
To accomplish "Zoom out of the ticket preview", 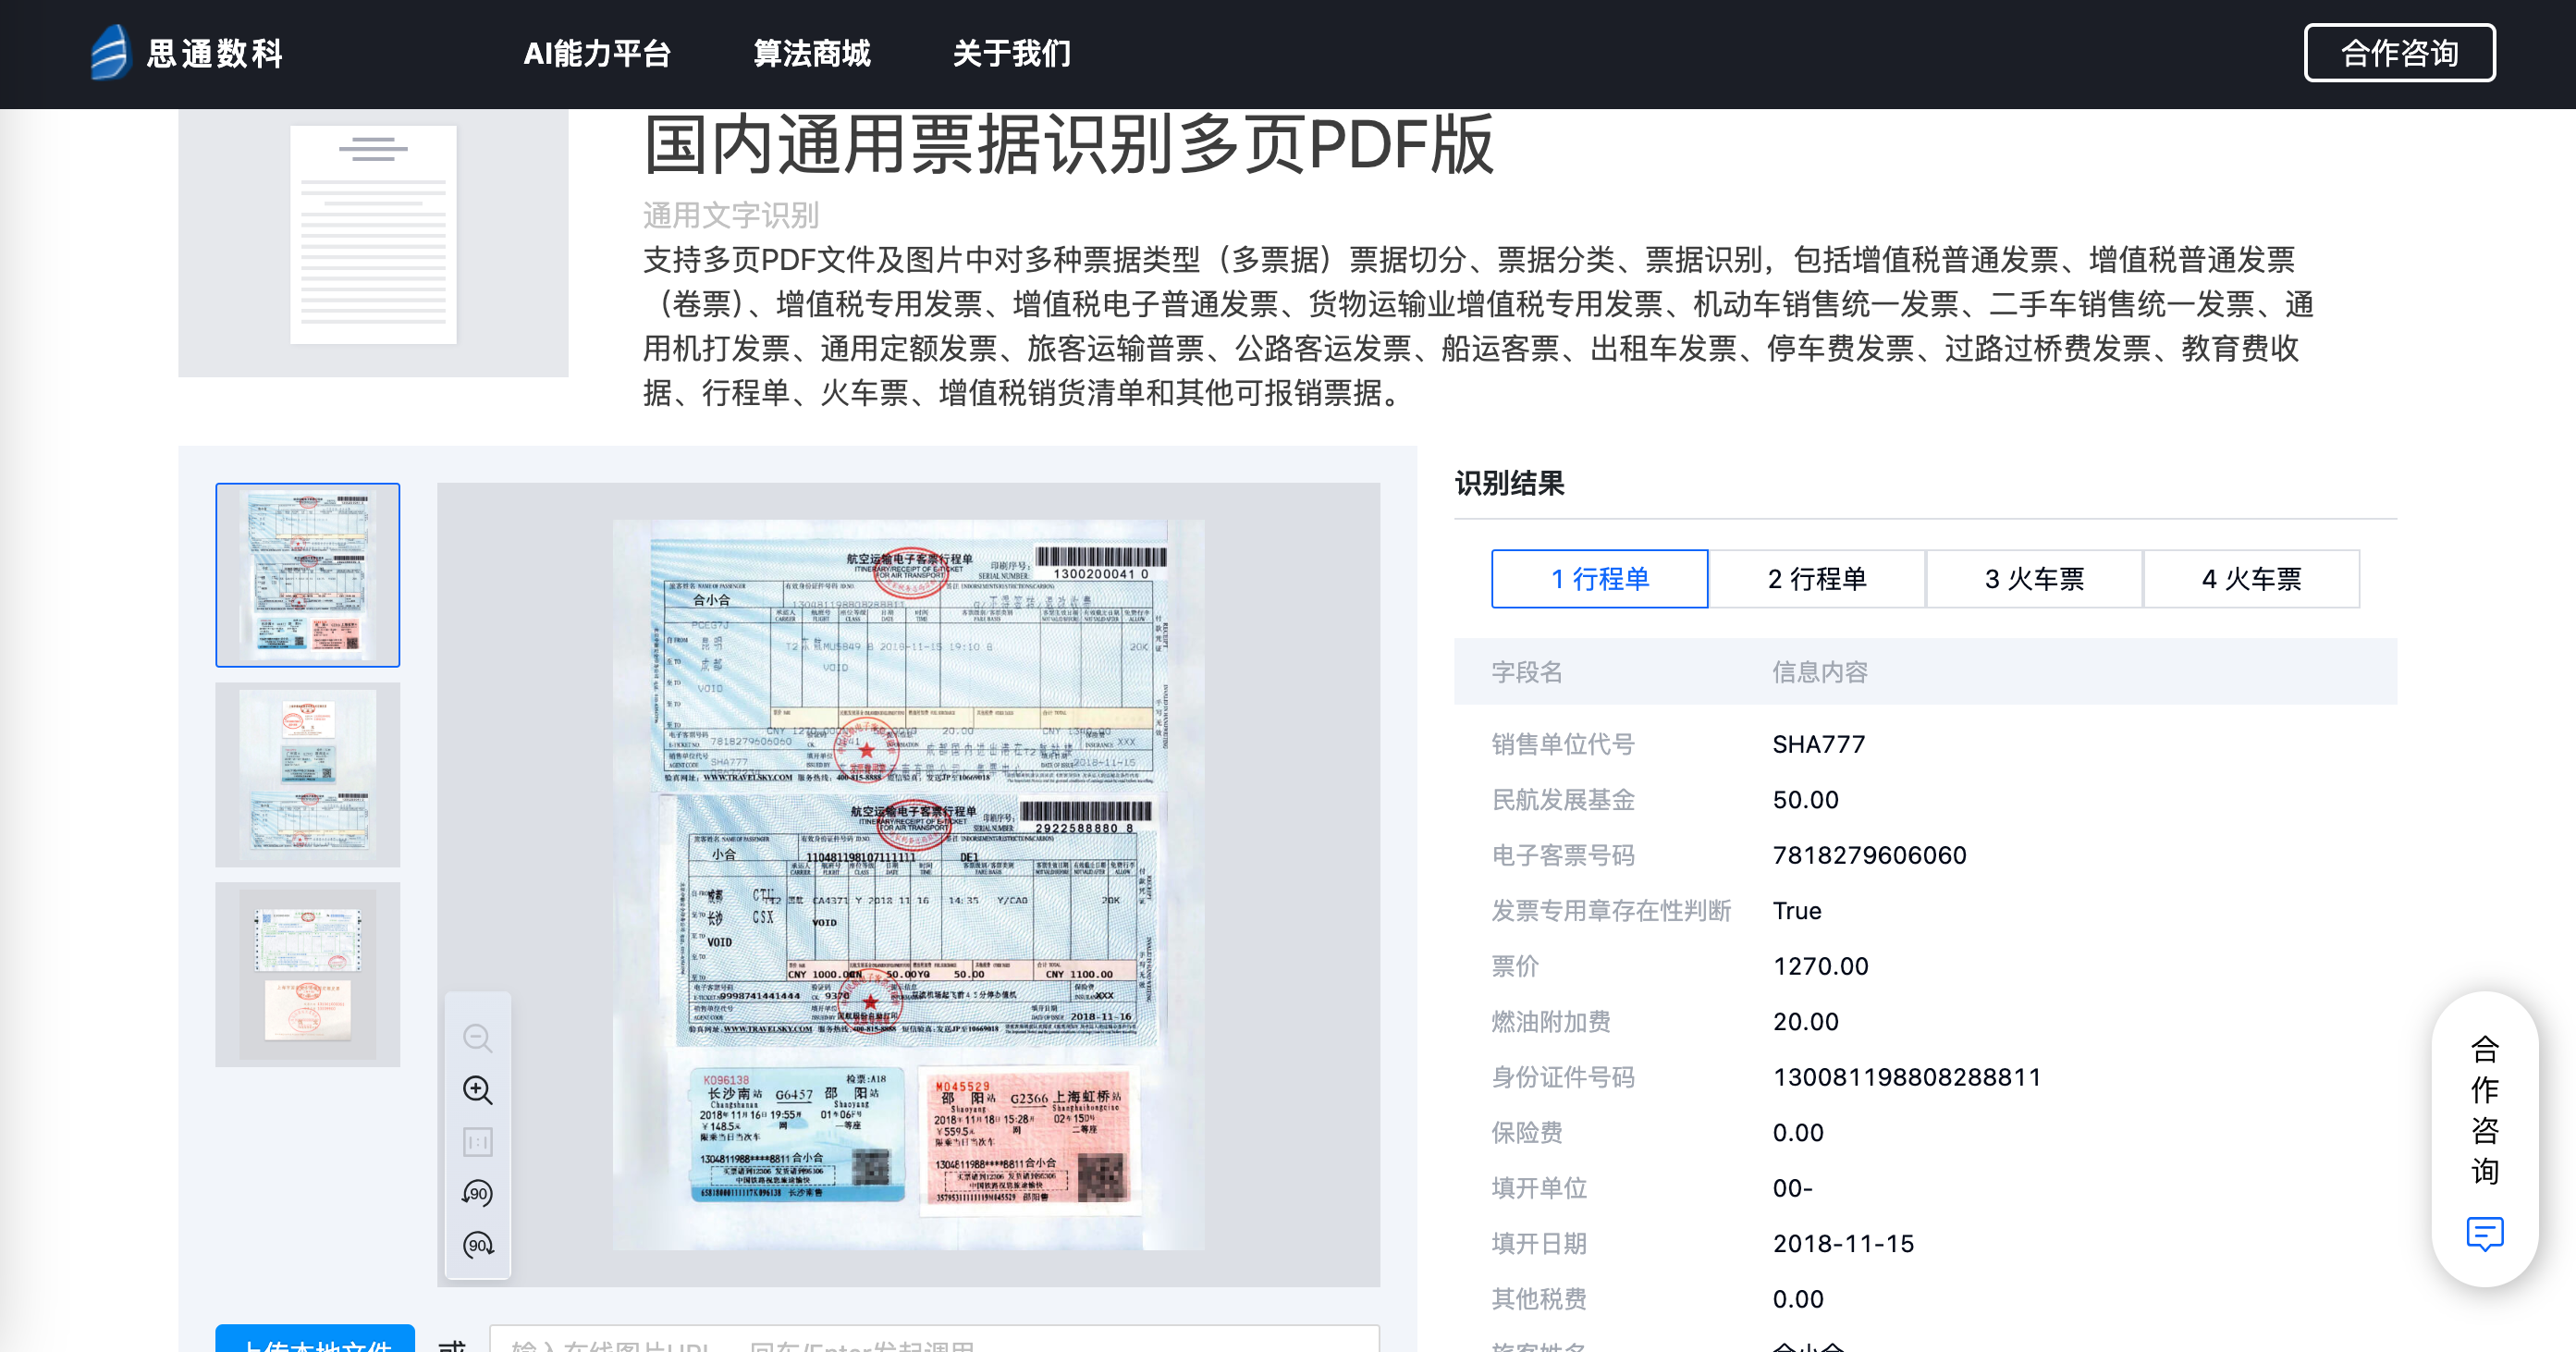I will tap(477, 1038).
